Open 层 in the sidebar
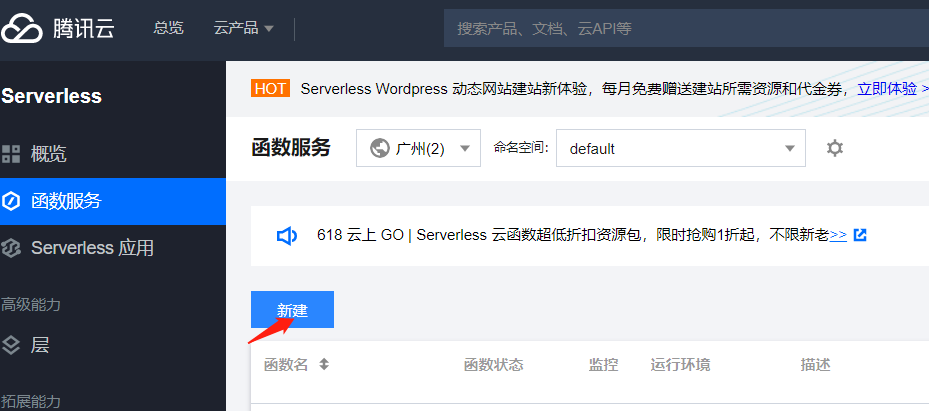 [x=113, y=345]
